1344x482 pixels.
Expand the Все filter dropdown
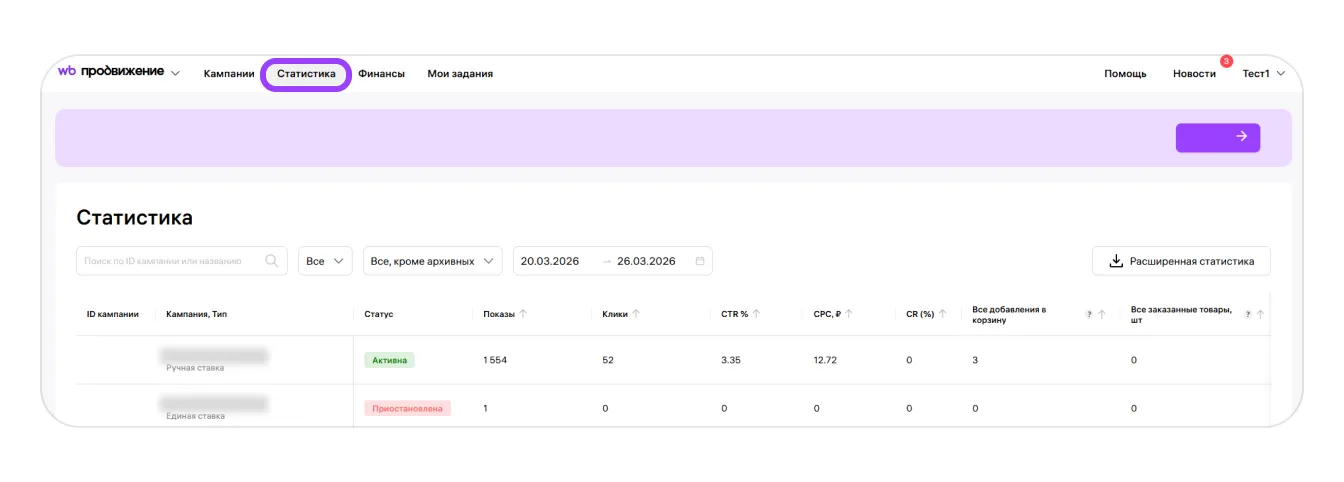coord(326,261)
